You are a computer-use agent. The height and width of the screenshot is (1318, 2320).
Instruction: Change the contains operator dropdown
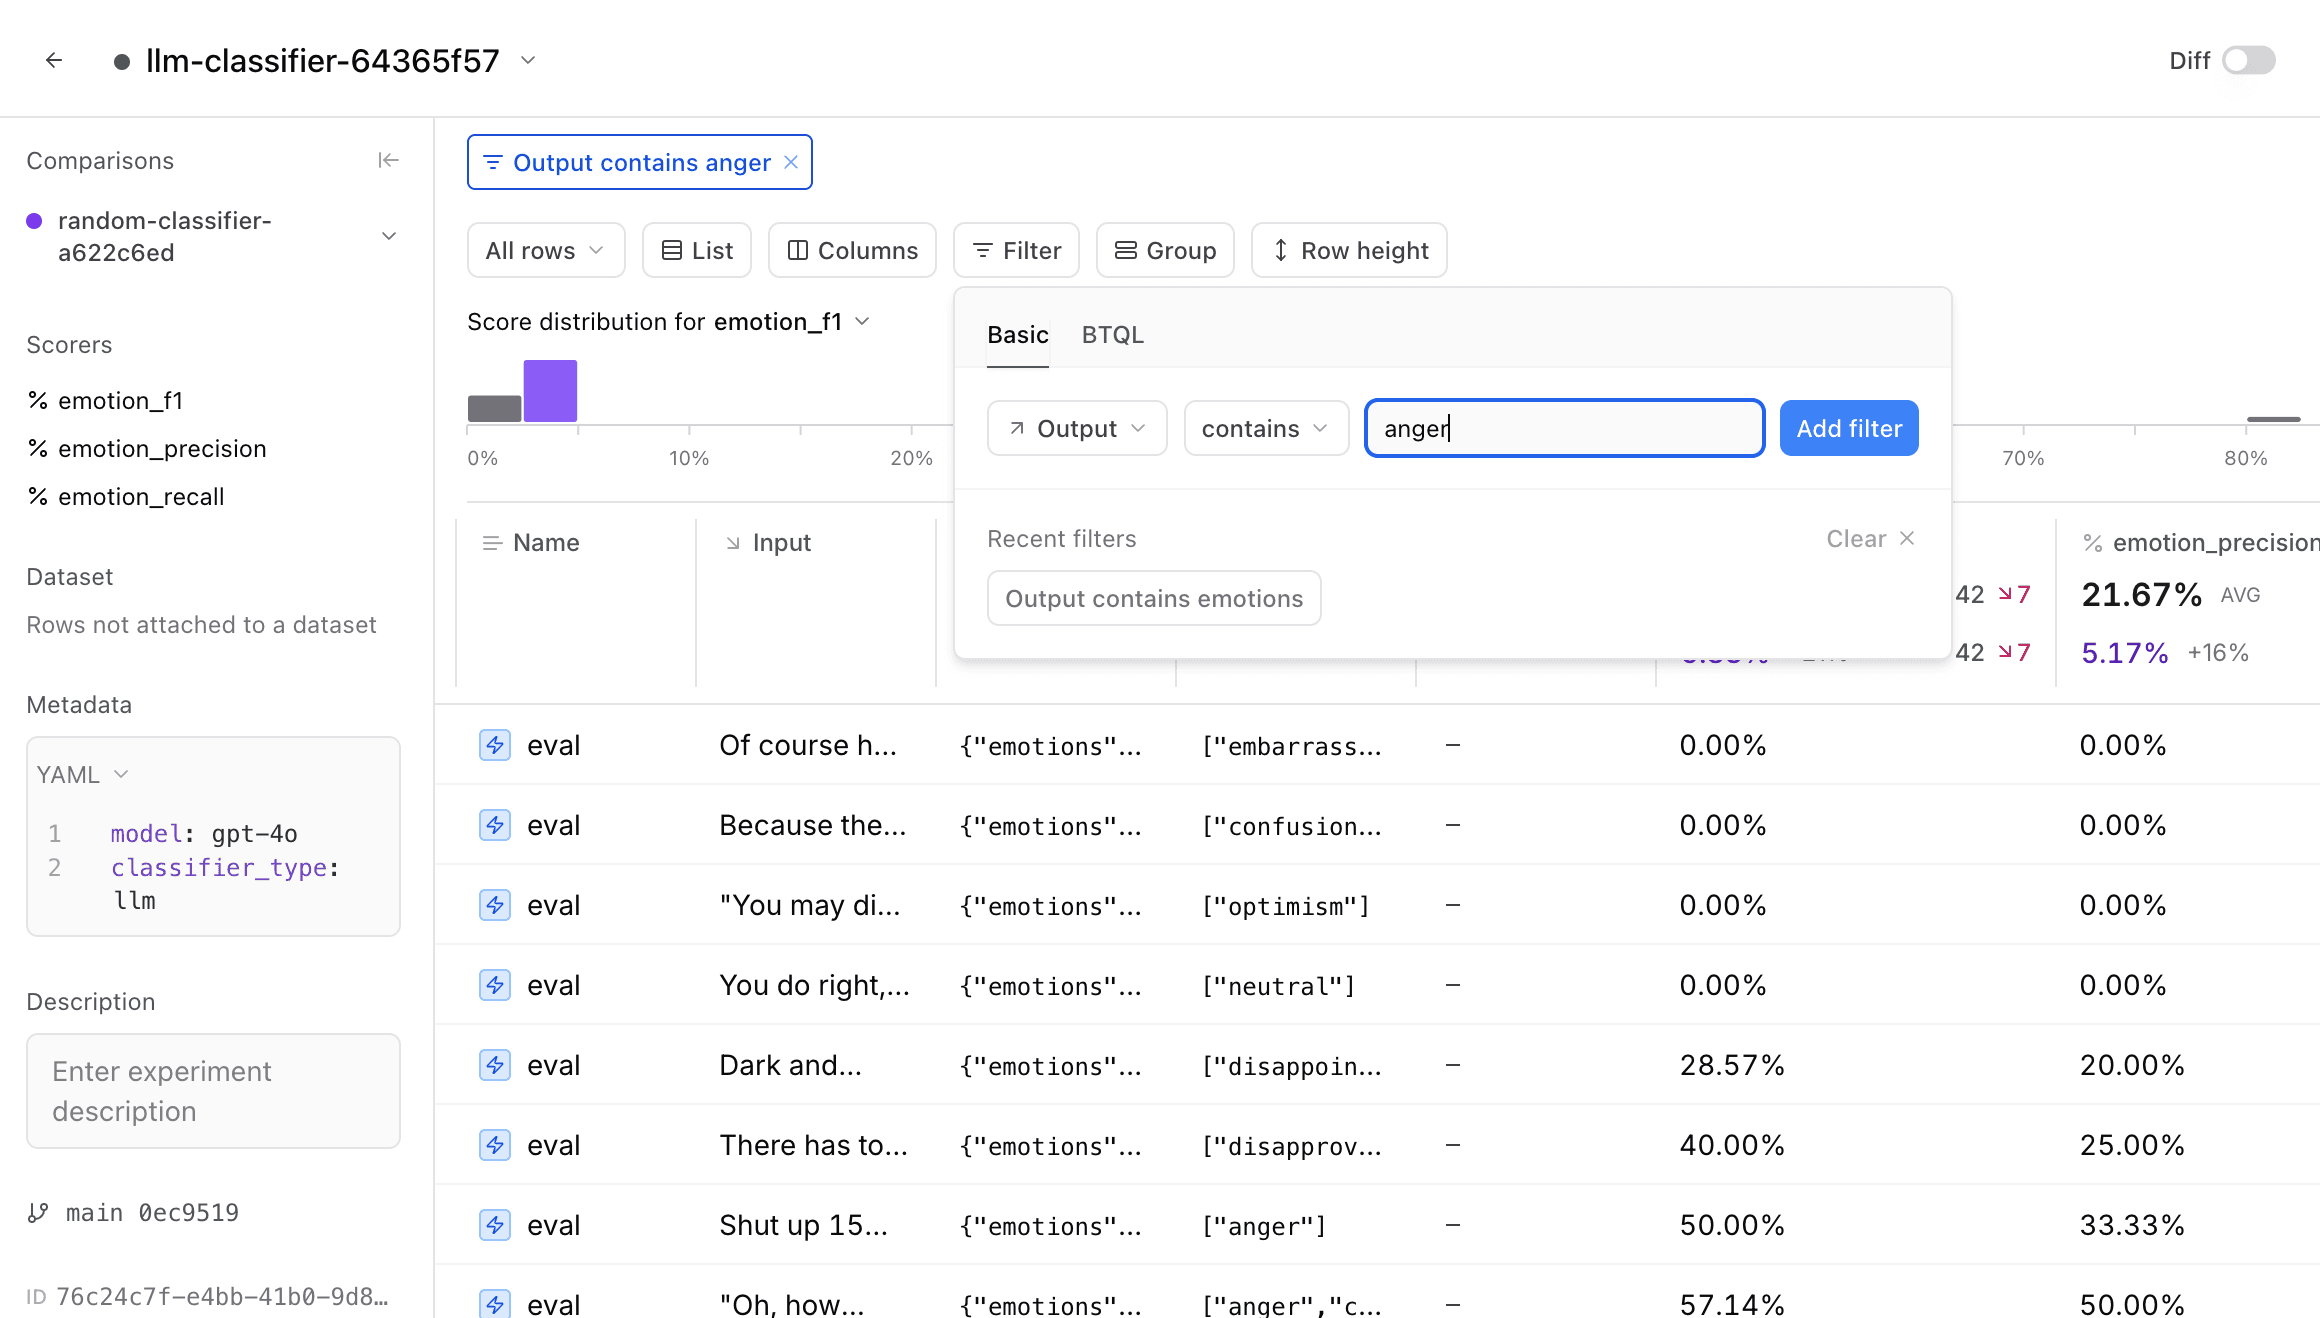coord(1265,429)
